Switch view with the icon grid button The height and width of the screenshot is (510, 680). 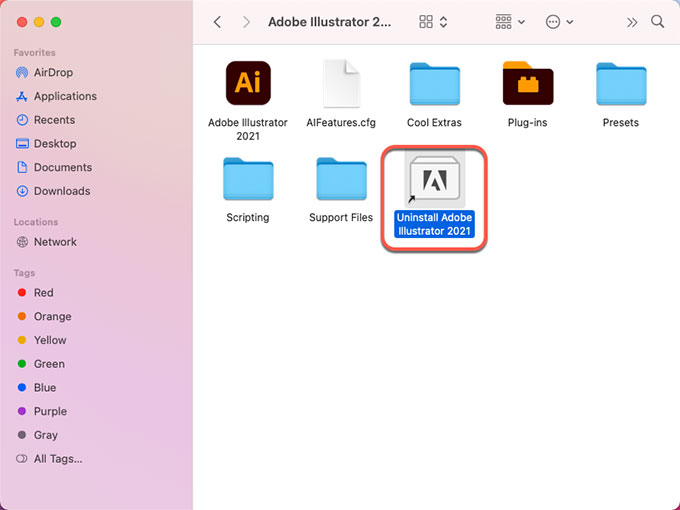(x=426, y=22)
